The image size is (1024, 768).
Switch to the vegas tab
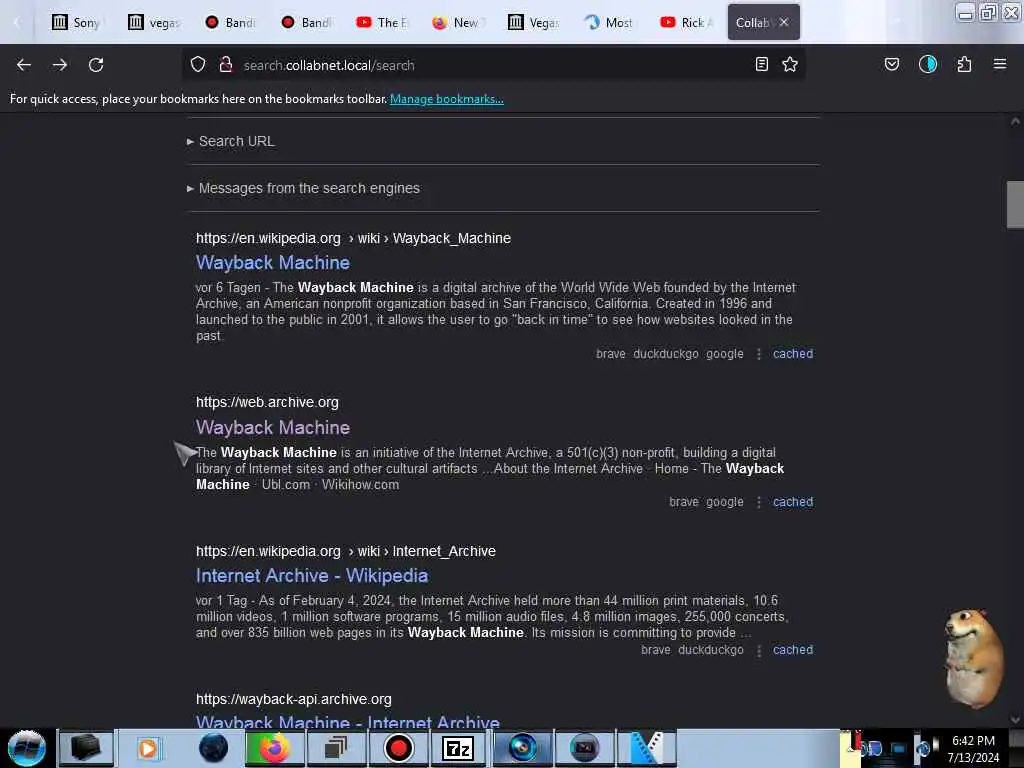[x=153, y=22]
